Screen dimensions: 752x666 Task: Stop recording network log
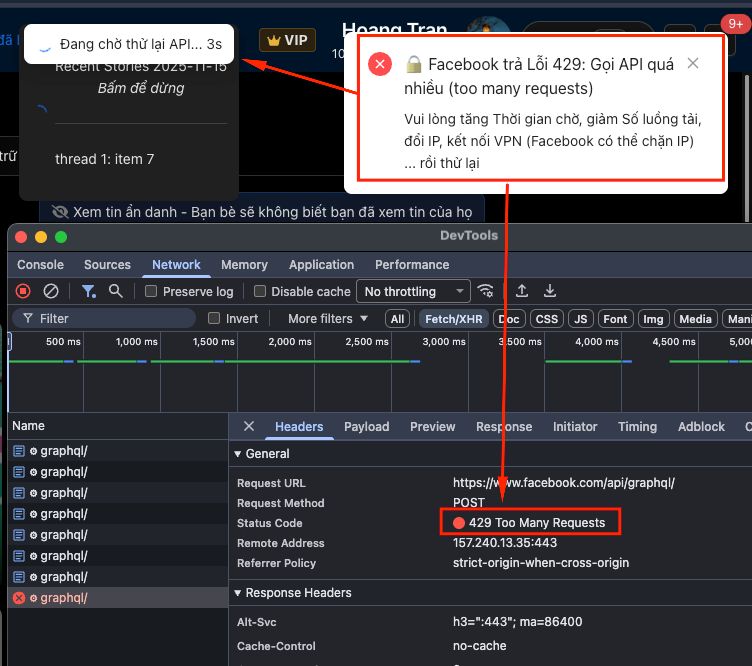tap(23, 291)
